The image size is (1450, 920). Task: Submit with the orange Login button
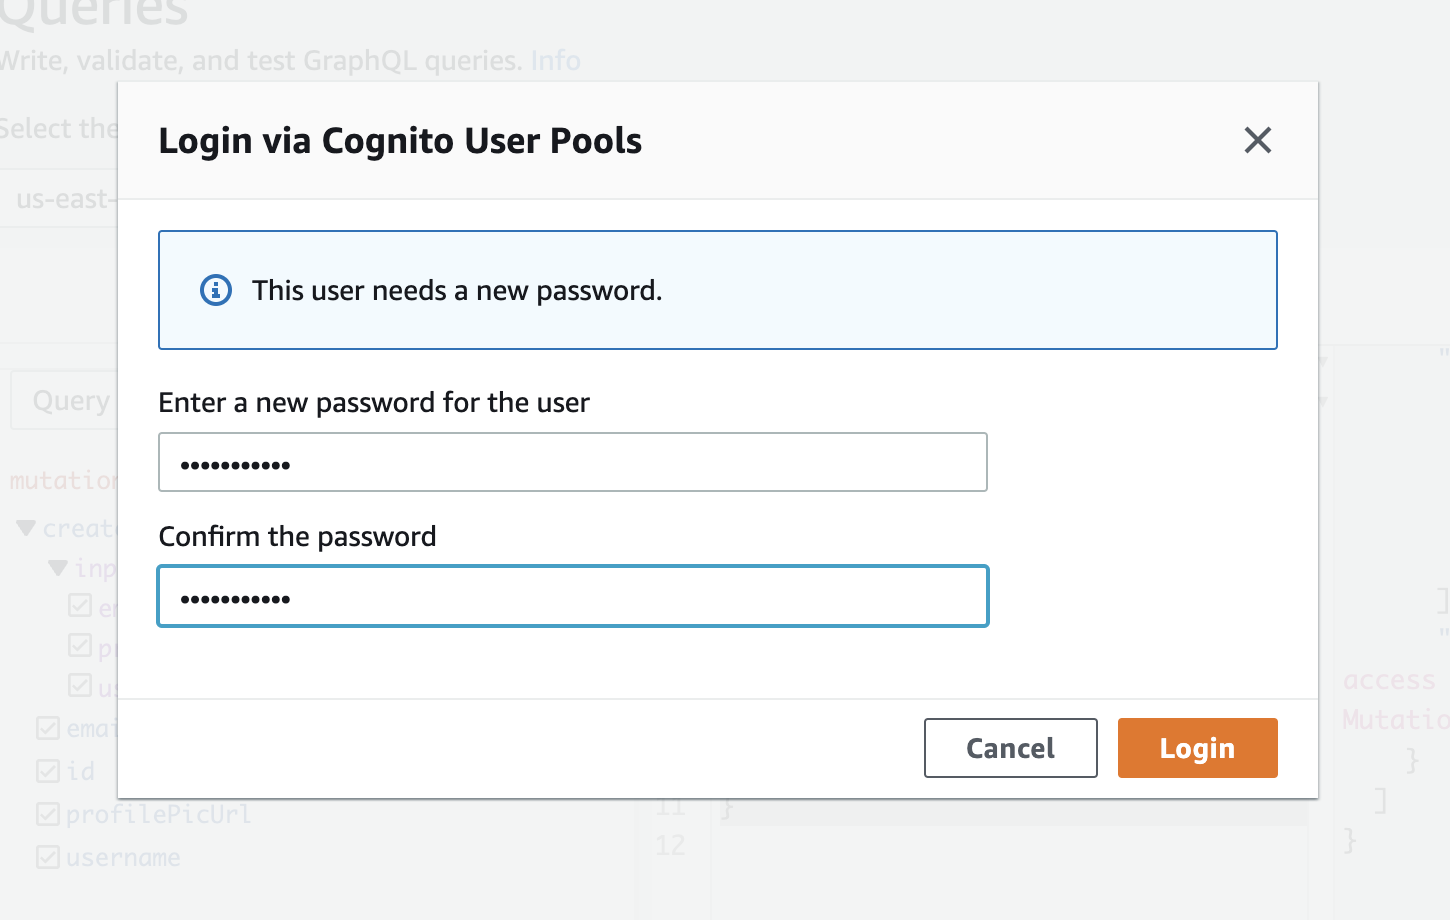pos(1197,748)
